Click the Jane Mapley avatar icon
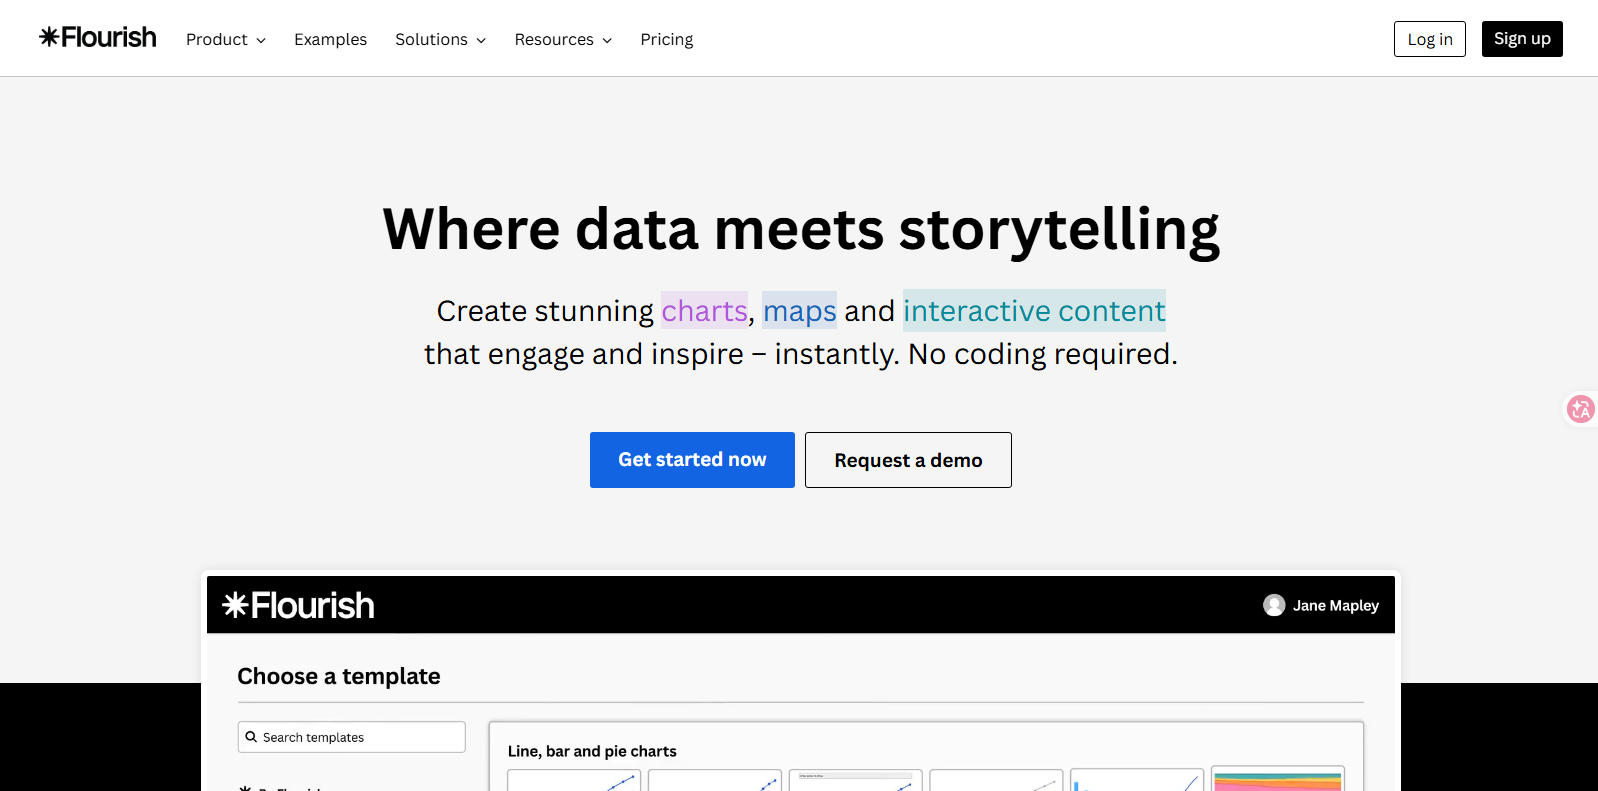The width and height of the screenshot is (1598, 791). 1274,605
